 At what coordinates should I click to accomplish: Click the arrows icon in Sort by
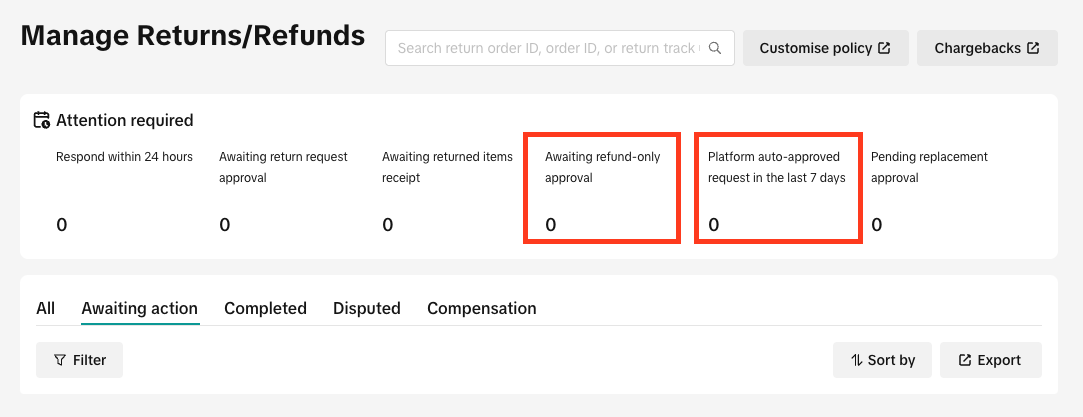coord(856,360)
